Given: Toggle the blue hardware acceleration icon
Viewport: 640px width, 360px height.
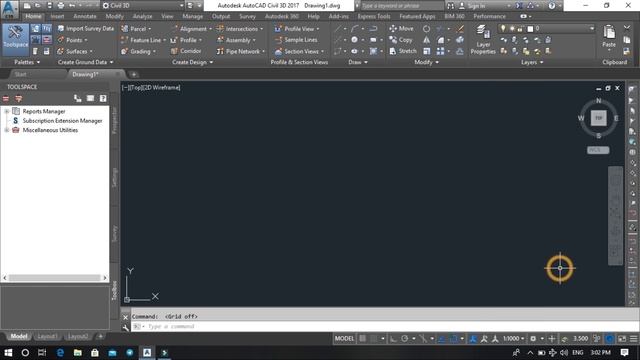Looking at the screenshot, I should coord(609,339).
